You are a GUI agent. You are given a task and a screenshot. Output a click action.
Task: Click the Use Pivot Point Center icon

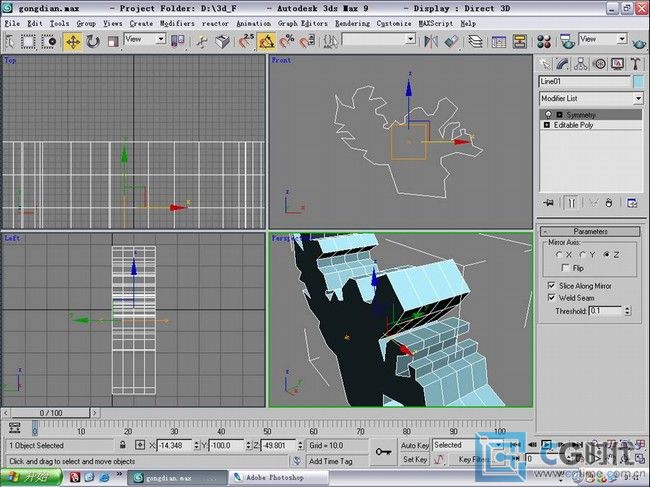[x=177, y=41]
